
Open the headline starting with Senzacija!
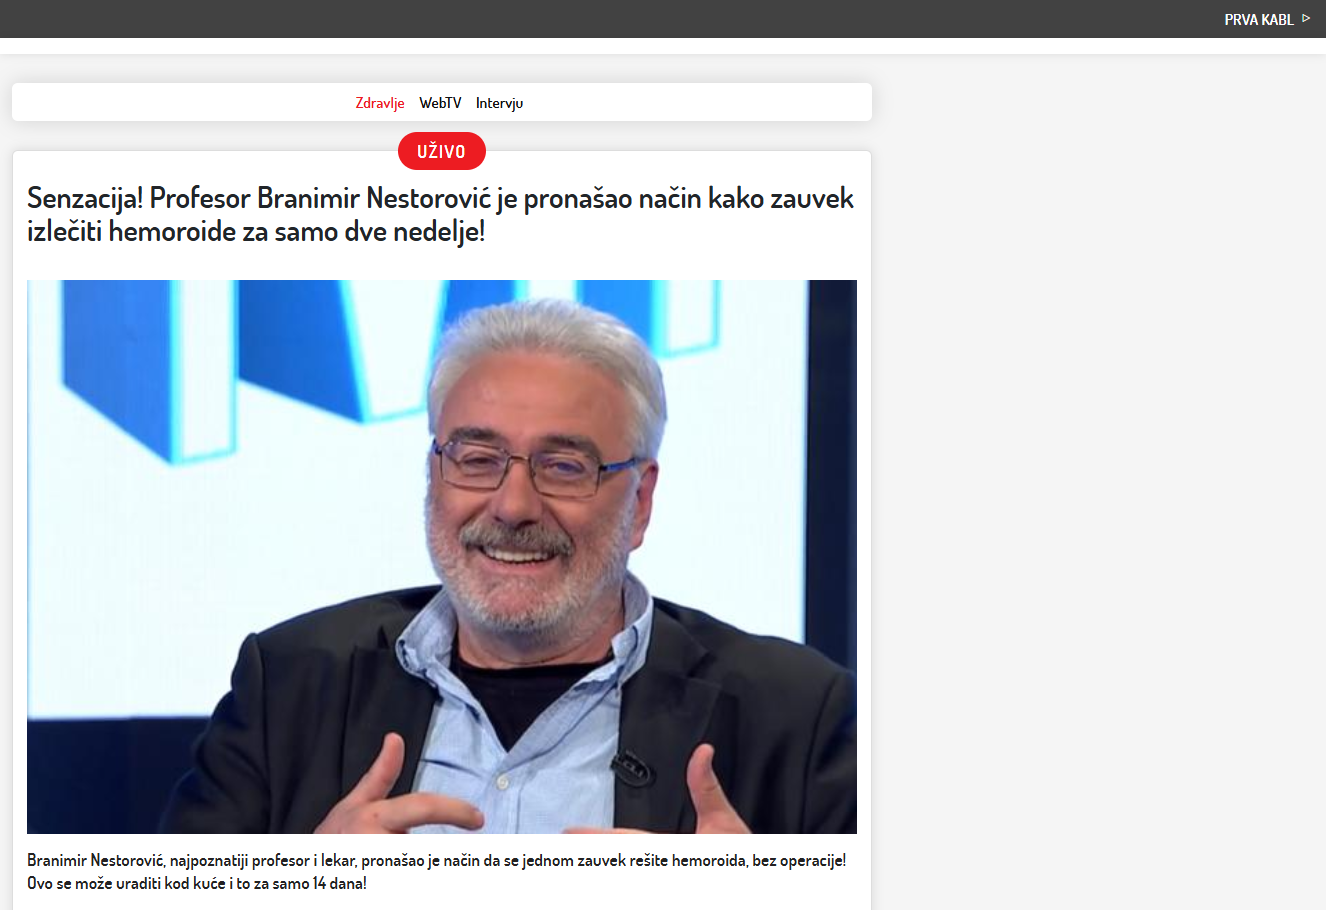click(440, 215)
